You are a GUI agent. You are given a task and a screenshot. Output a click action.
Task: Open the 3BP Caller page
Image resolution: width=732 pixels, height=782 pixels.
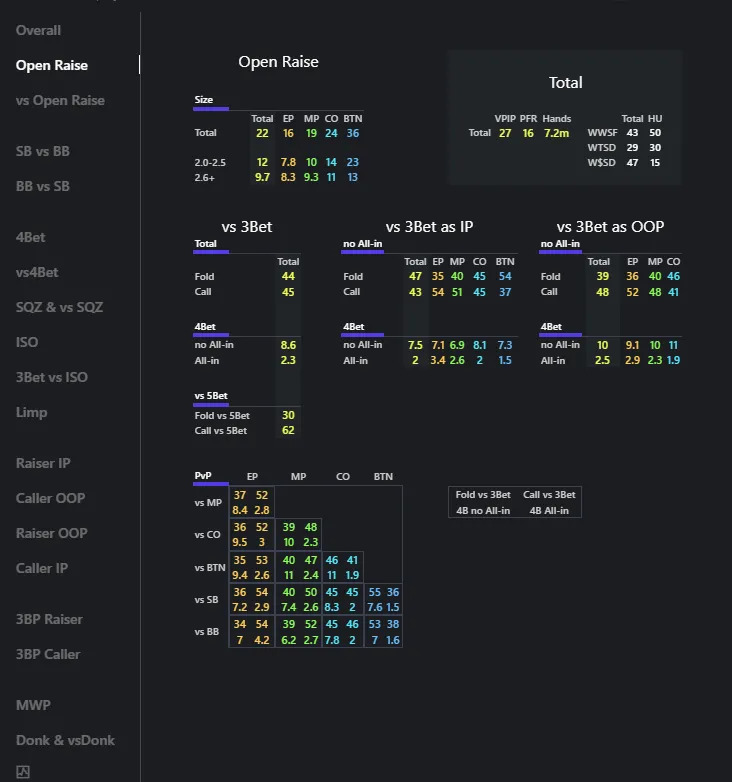click(48, 654)
